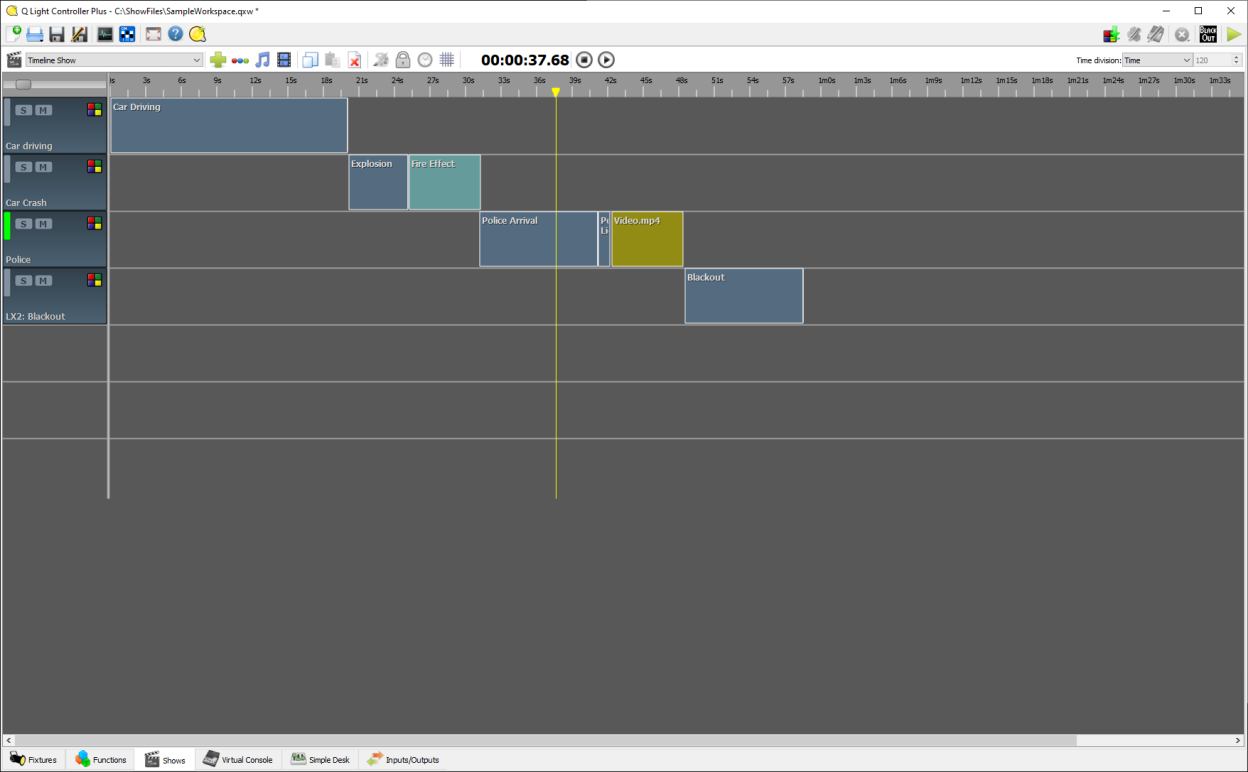
Task: Switch to the Virtual Console tab
Action: pyautogui.click(x=238, y=760)
